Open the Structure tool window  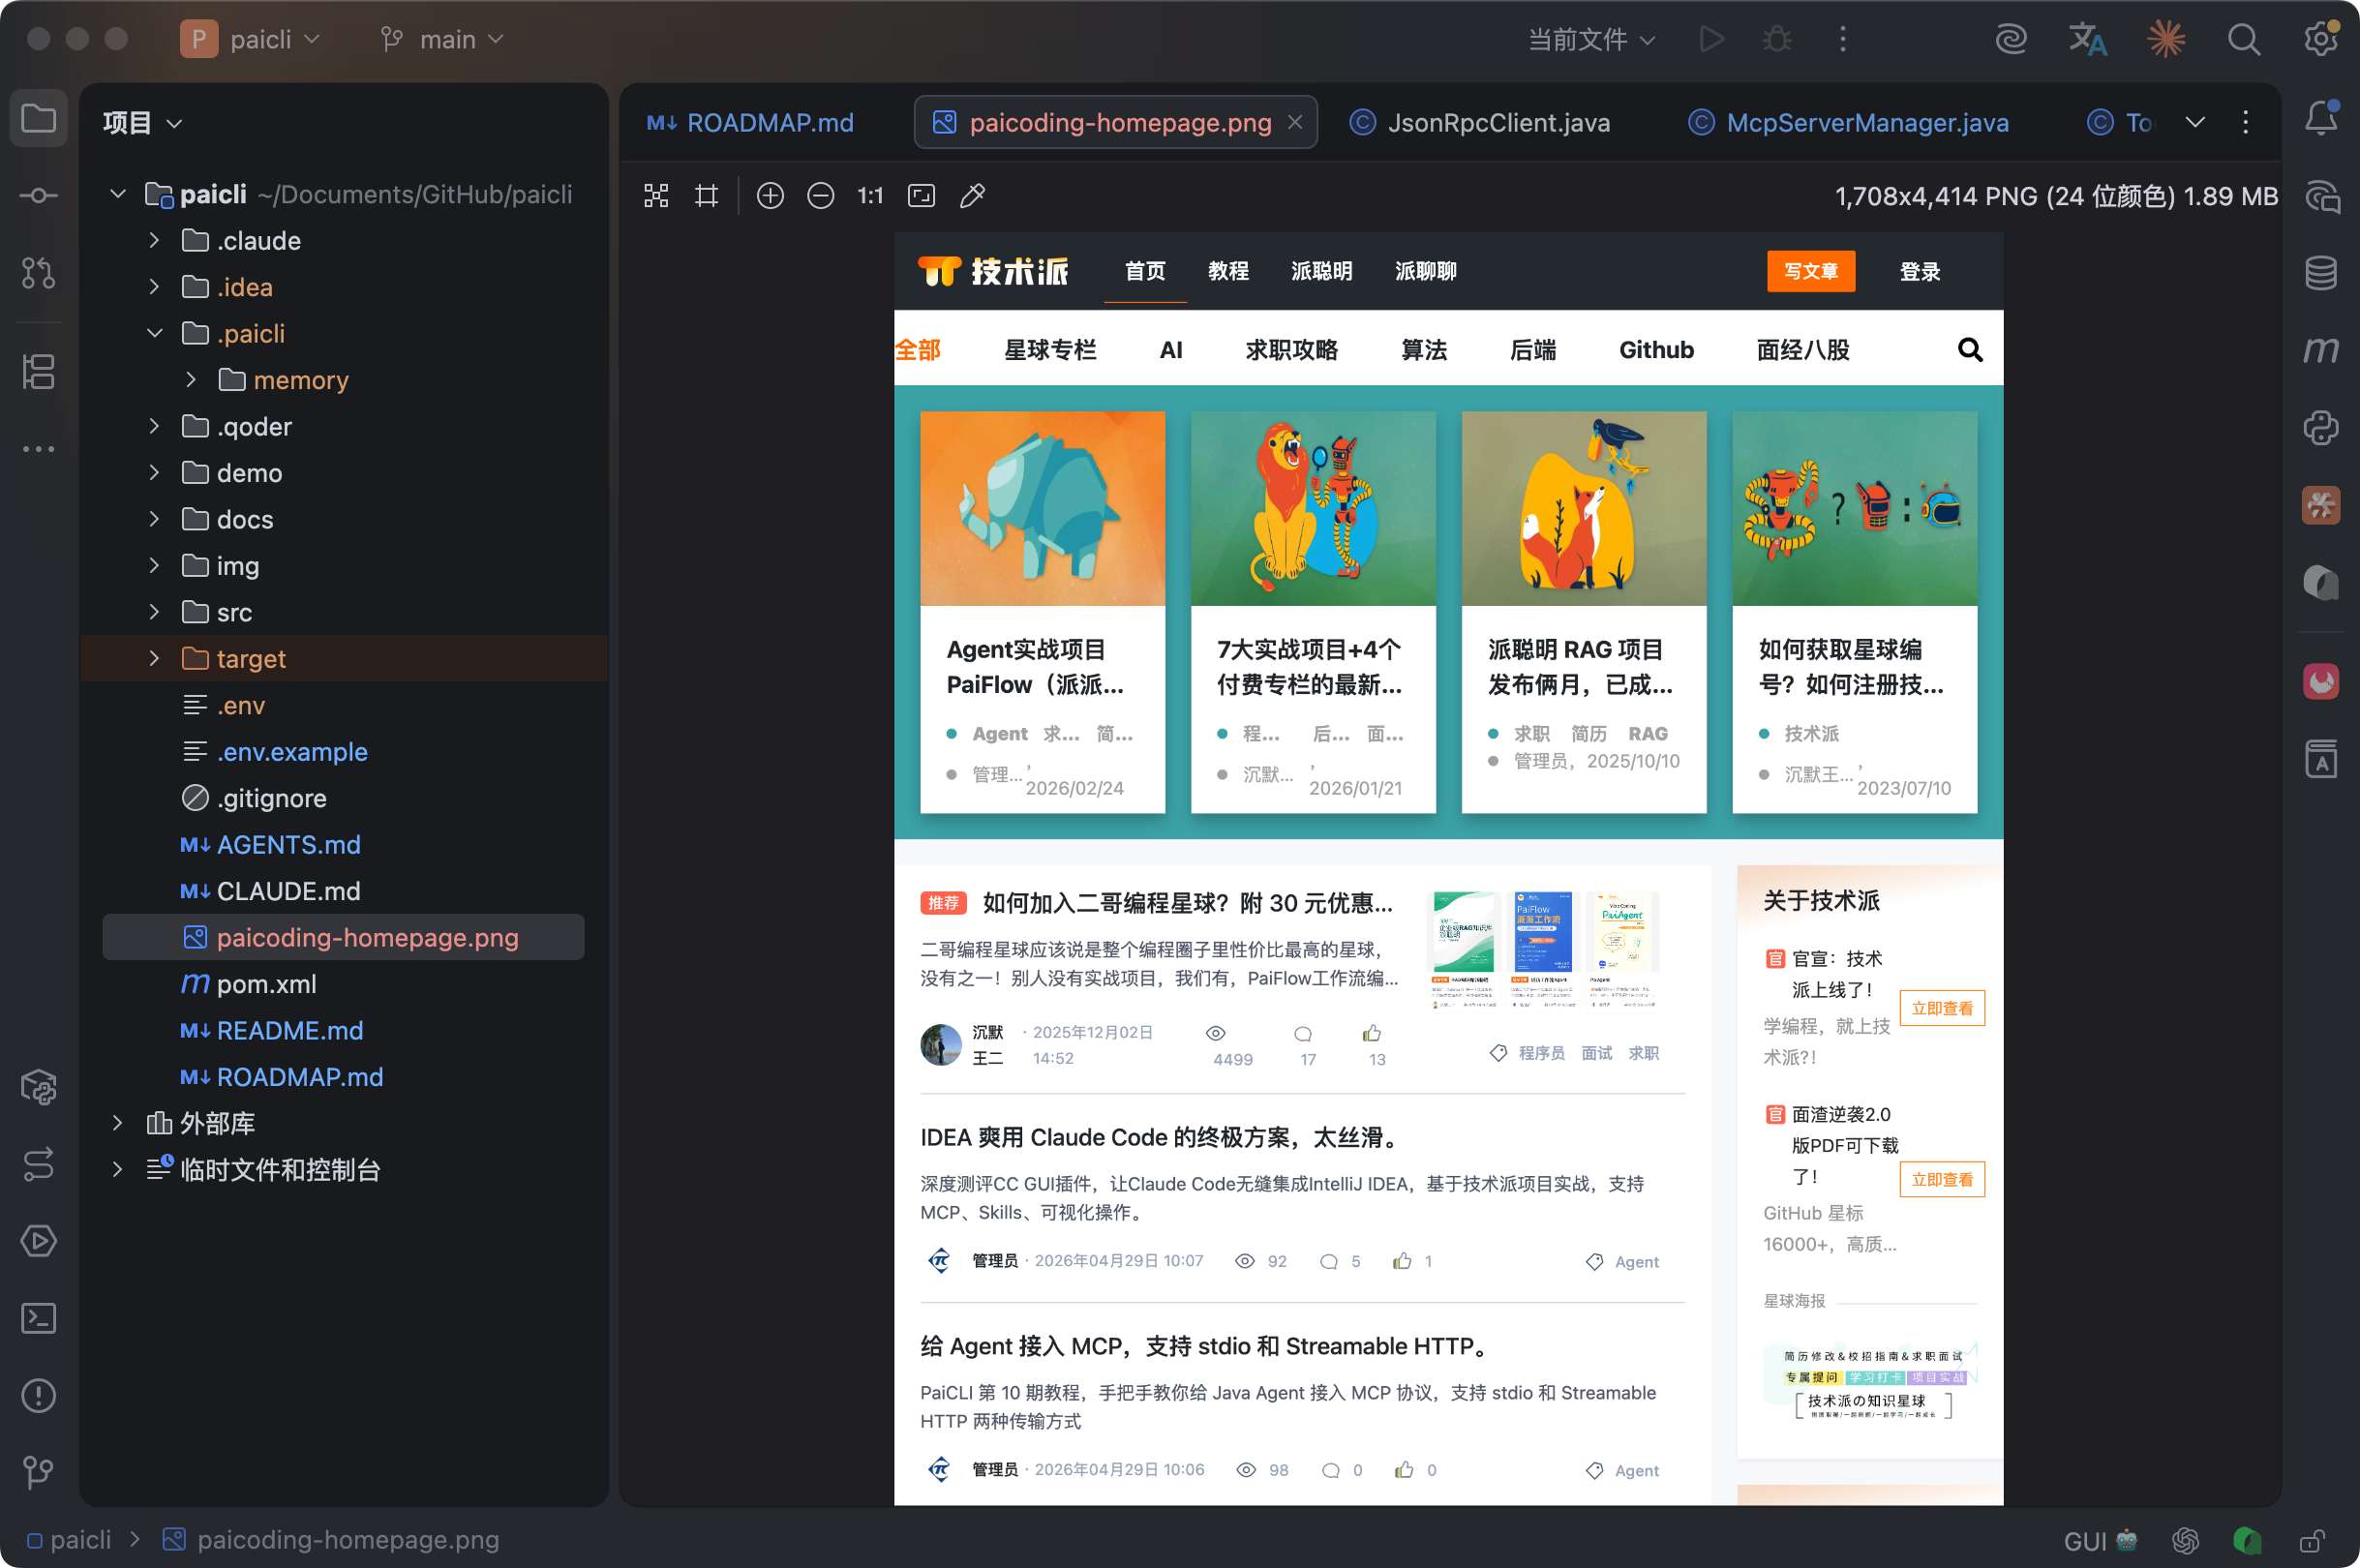pyautogui.click(x=39, y=372)
